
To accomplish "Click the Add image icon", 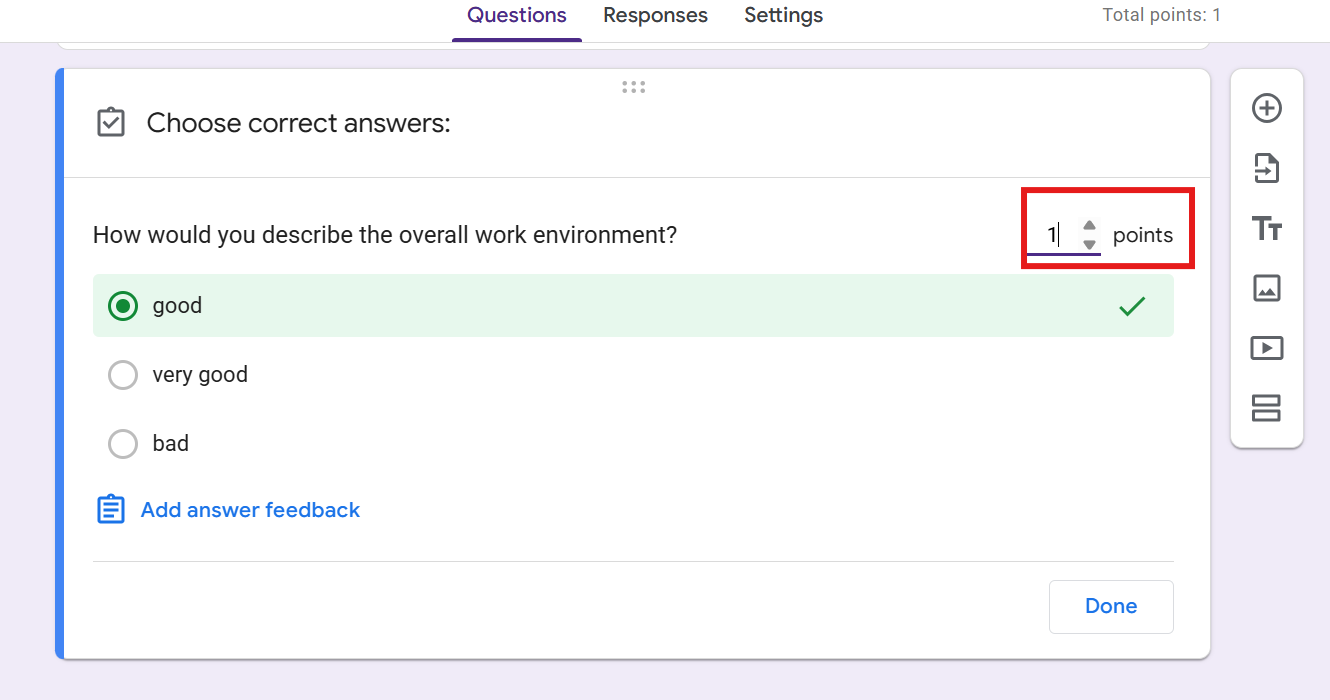I will pyautogui.click(x=1267, y=288).
